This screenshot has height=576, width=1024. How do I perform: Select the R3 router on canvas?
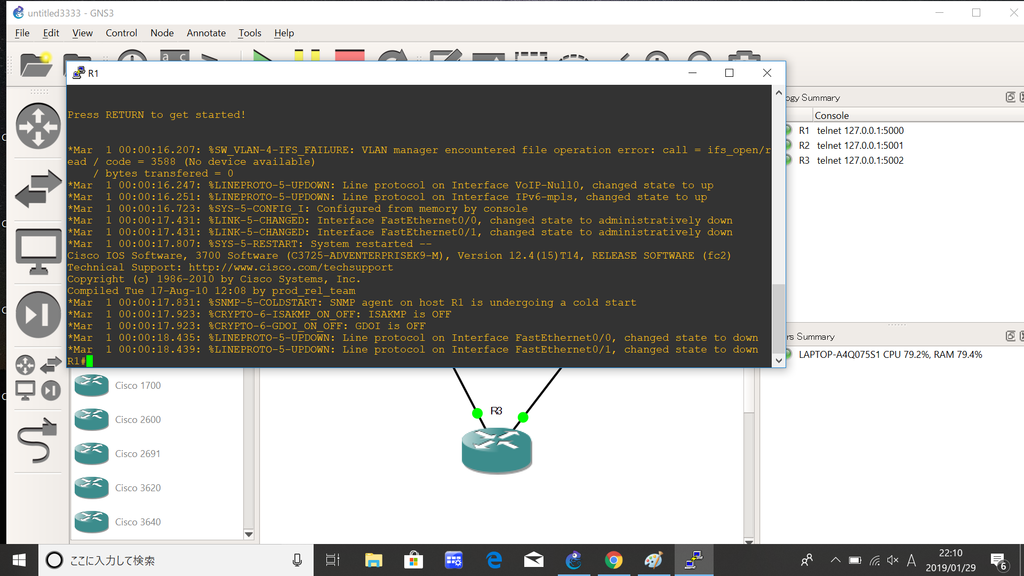(x=496, y=450)
